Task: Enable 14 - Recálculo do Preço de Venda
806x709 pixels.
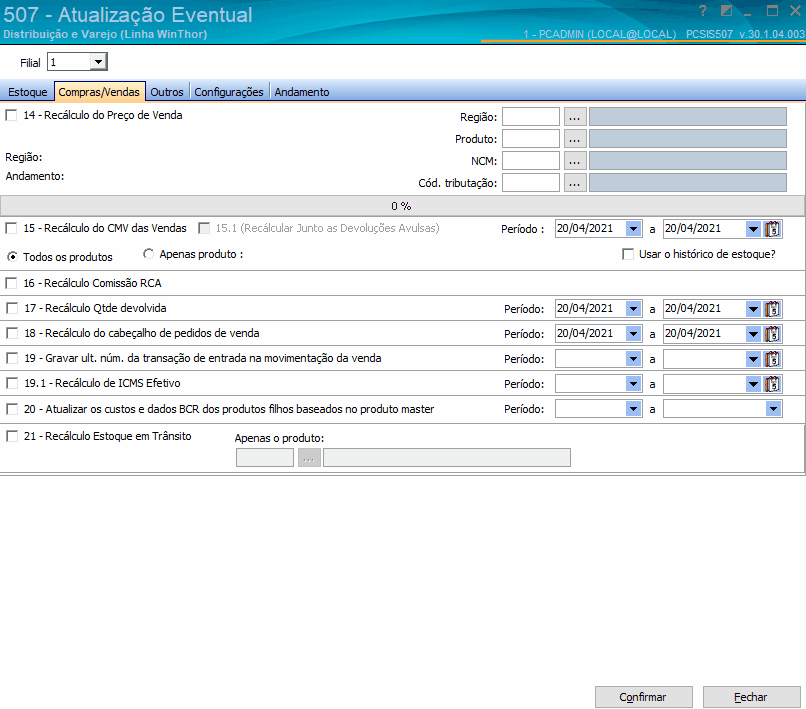Action: pos(11,115)
